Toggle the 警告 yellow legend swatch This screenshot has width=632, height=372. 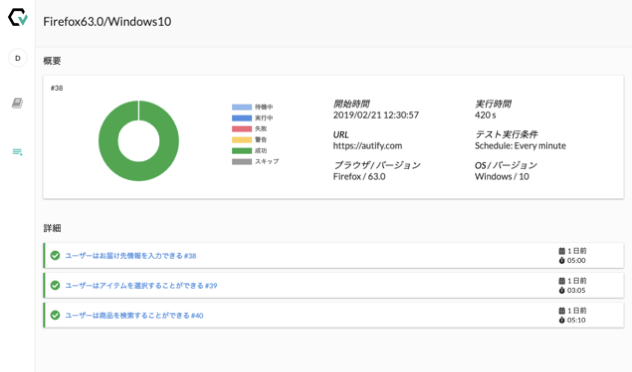[x=242, y=140]
